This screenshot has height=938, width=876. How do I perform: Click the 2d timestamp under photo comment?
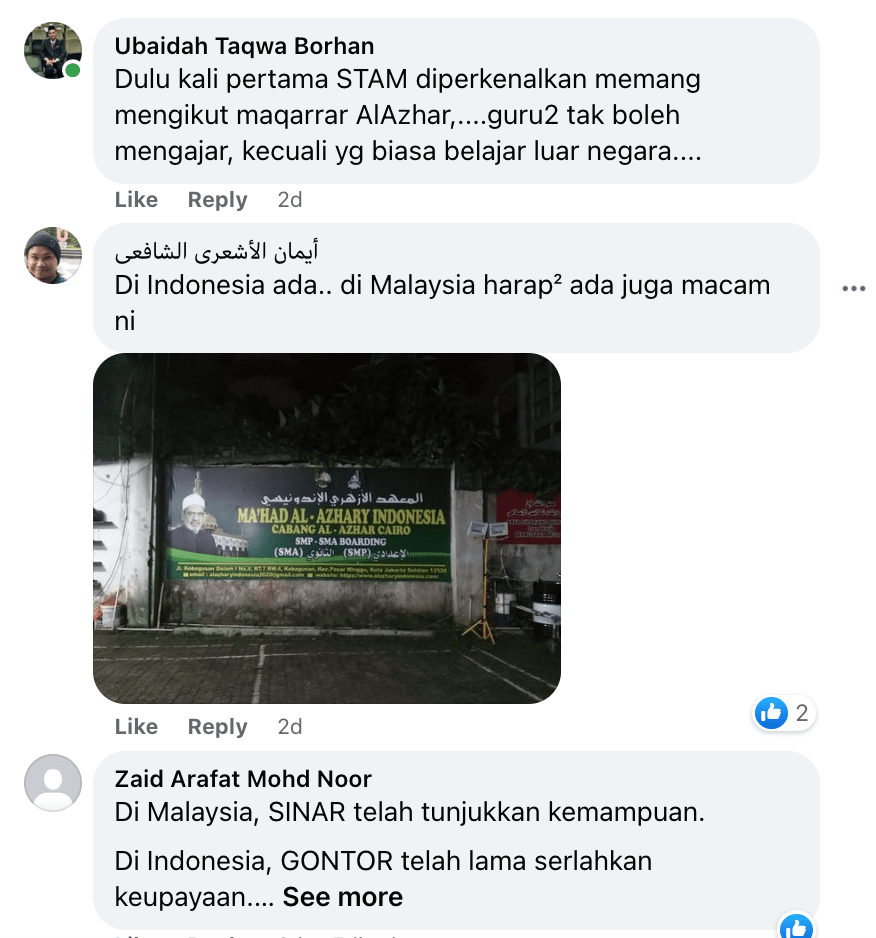coord(290,726)
